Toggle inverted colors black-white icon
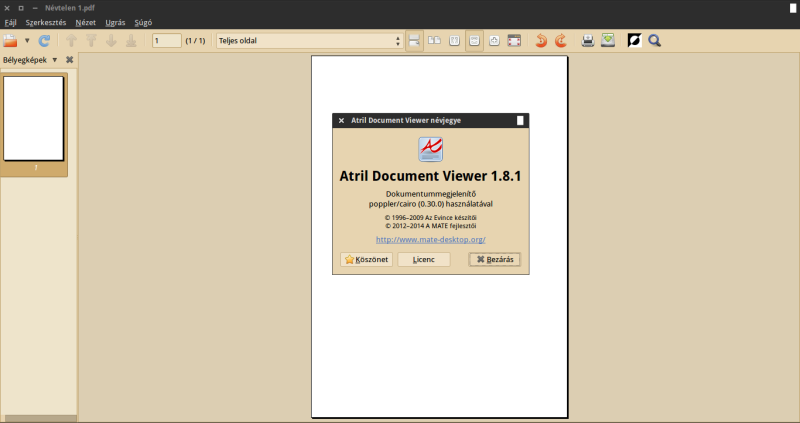 pyautogui.click(x=634, y=40)
